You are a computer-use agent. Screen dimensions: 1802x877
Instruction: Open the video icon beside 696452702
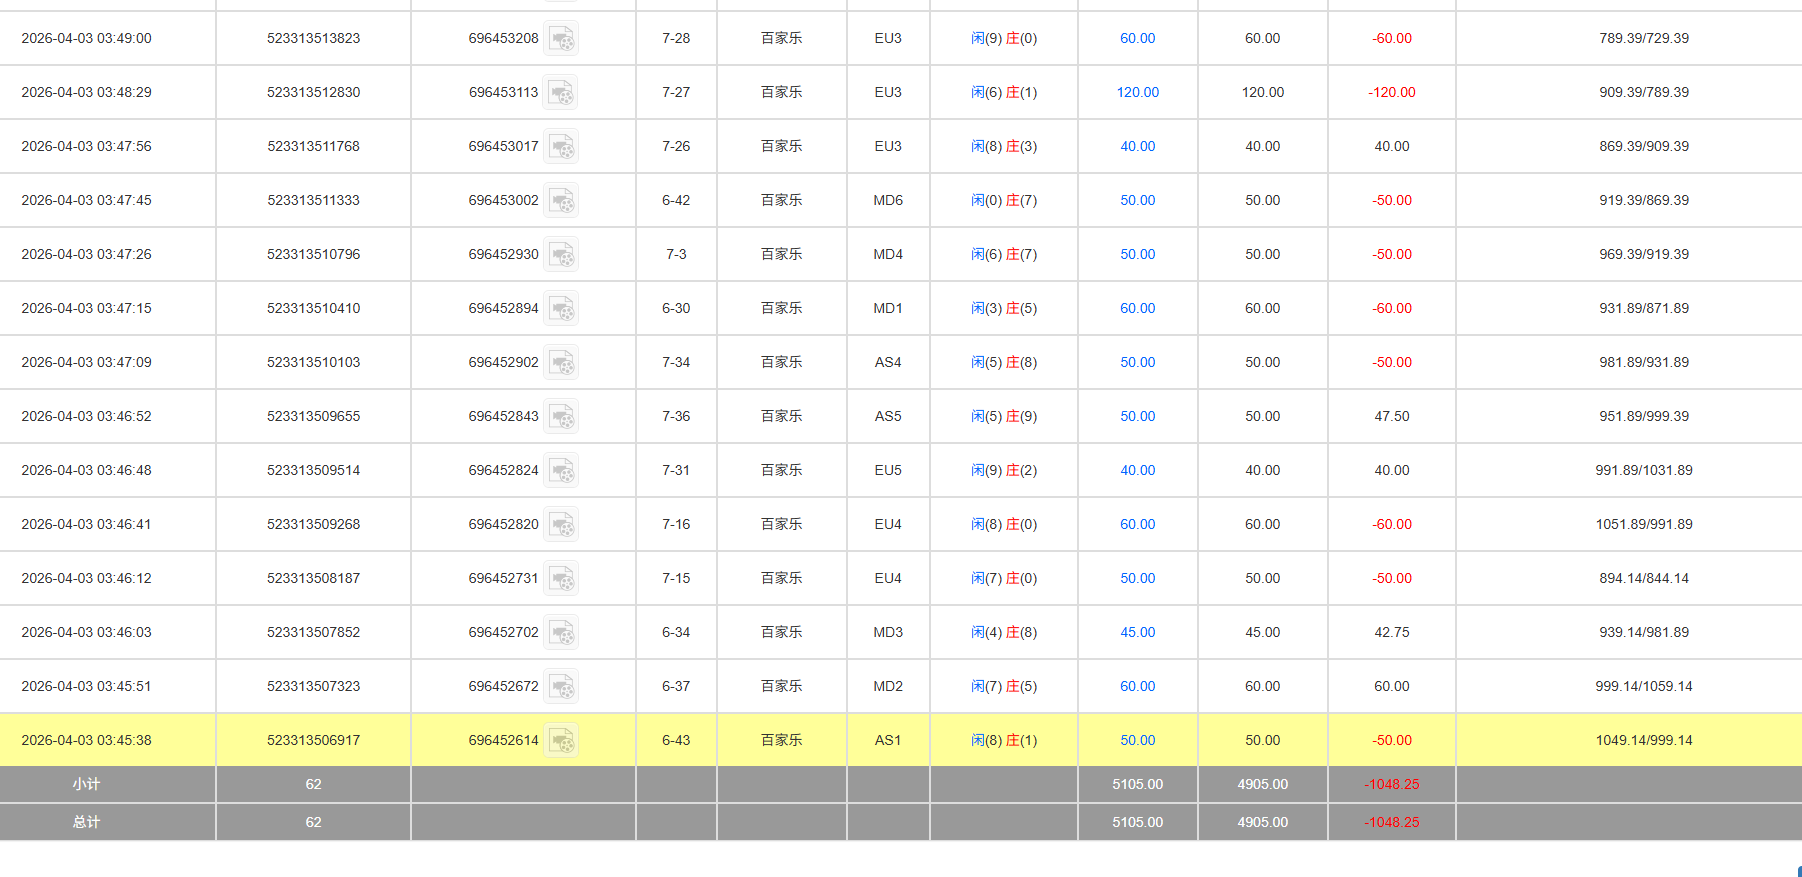(x=561, y=633)
